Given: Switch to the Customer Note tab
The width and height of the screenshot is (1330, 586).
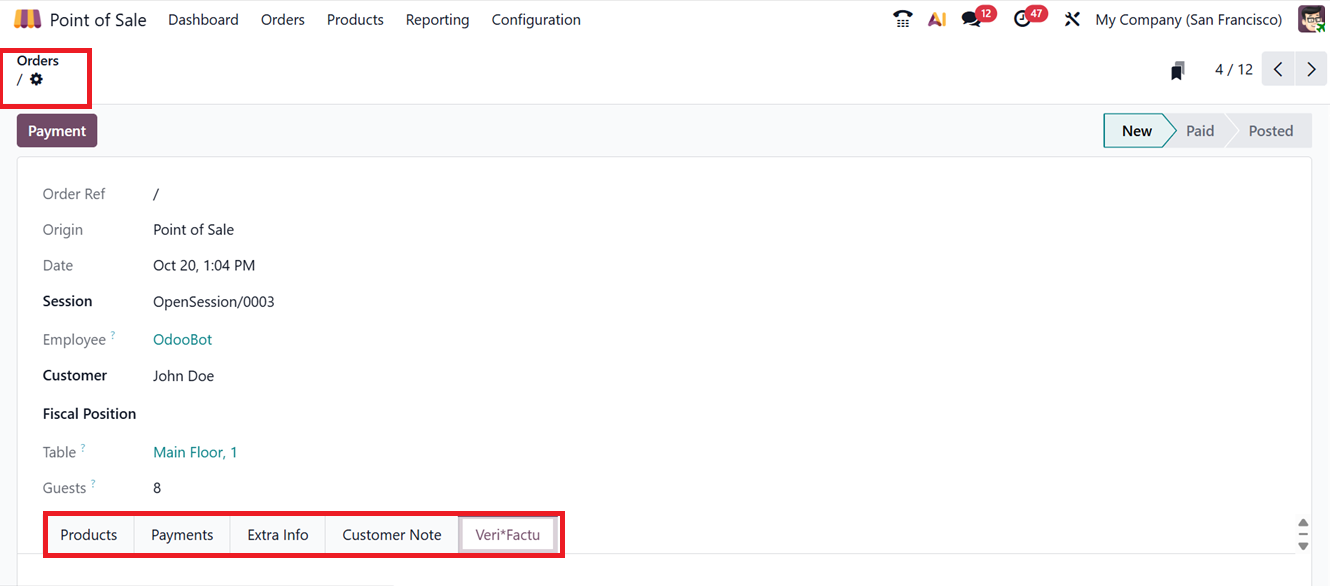Looking at the screenshot, I should pos(392,535).
